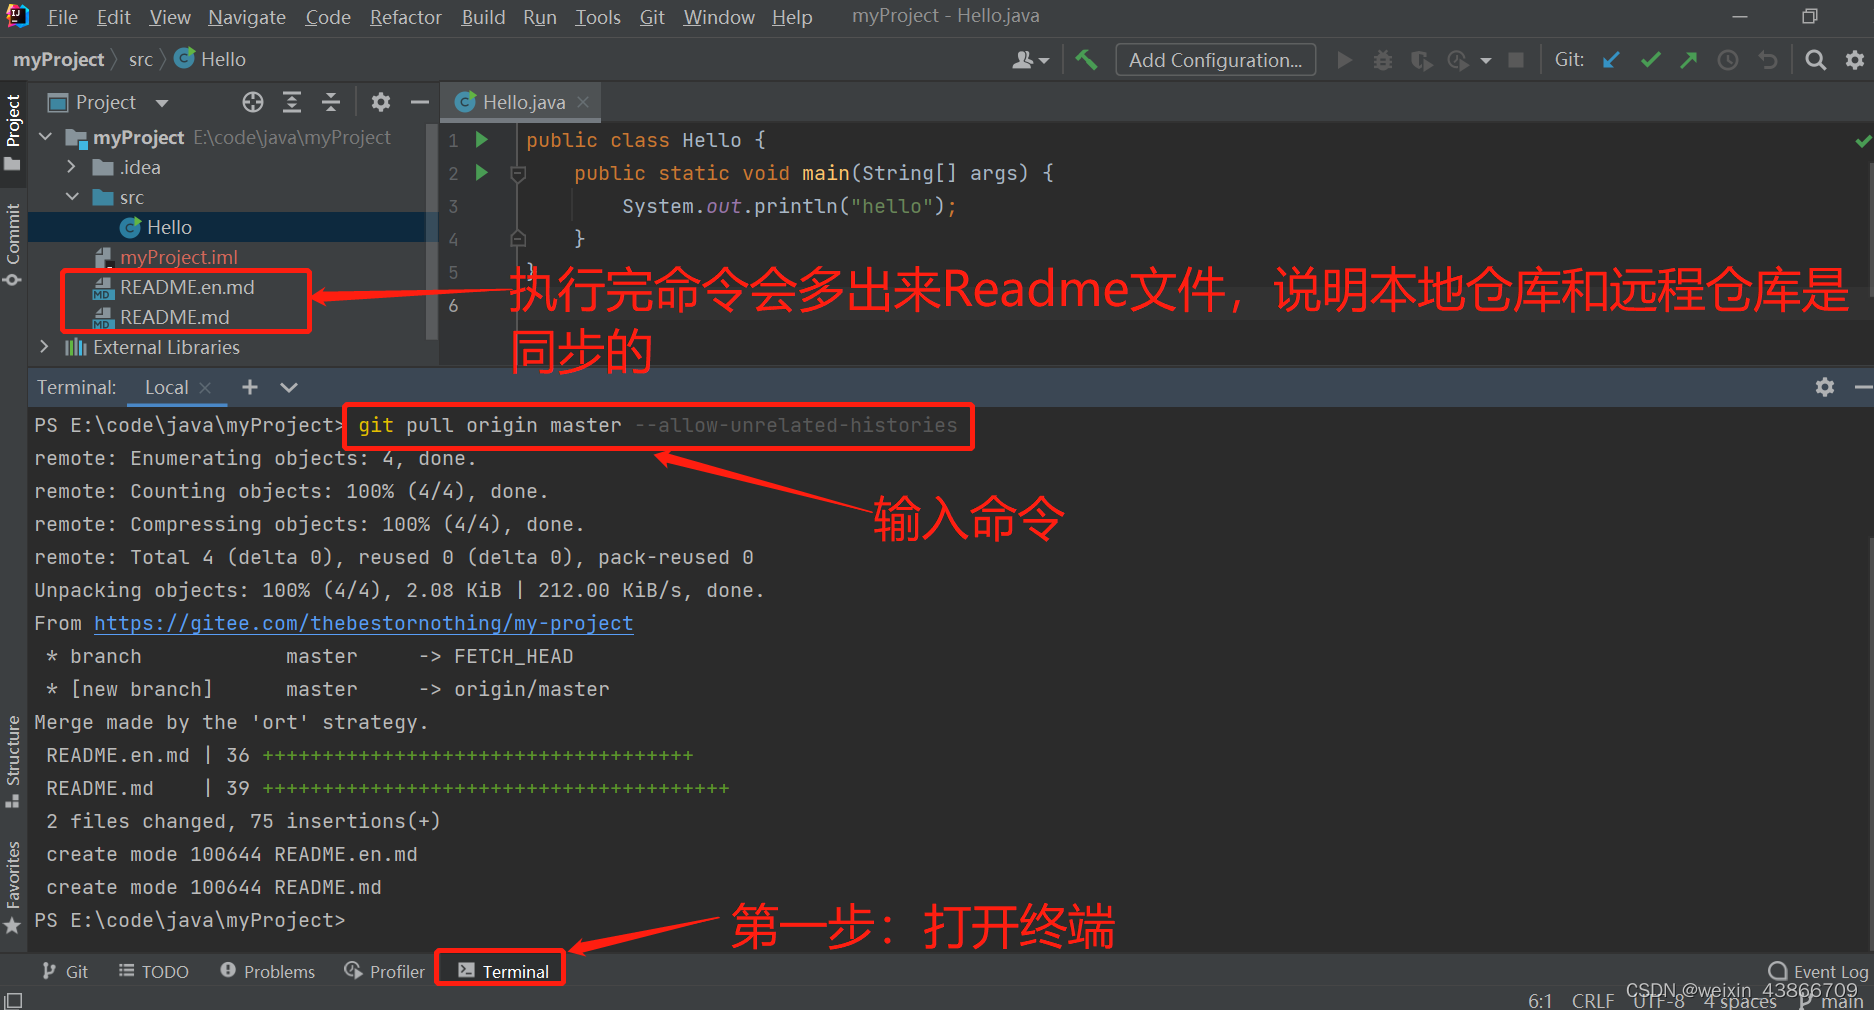
Task: Open the user account dropdown arrow
Action: click(1044, 61)
